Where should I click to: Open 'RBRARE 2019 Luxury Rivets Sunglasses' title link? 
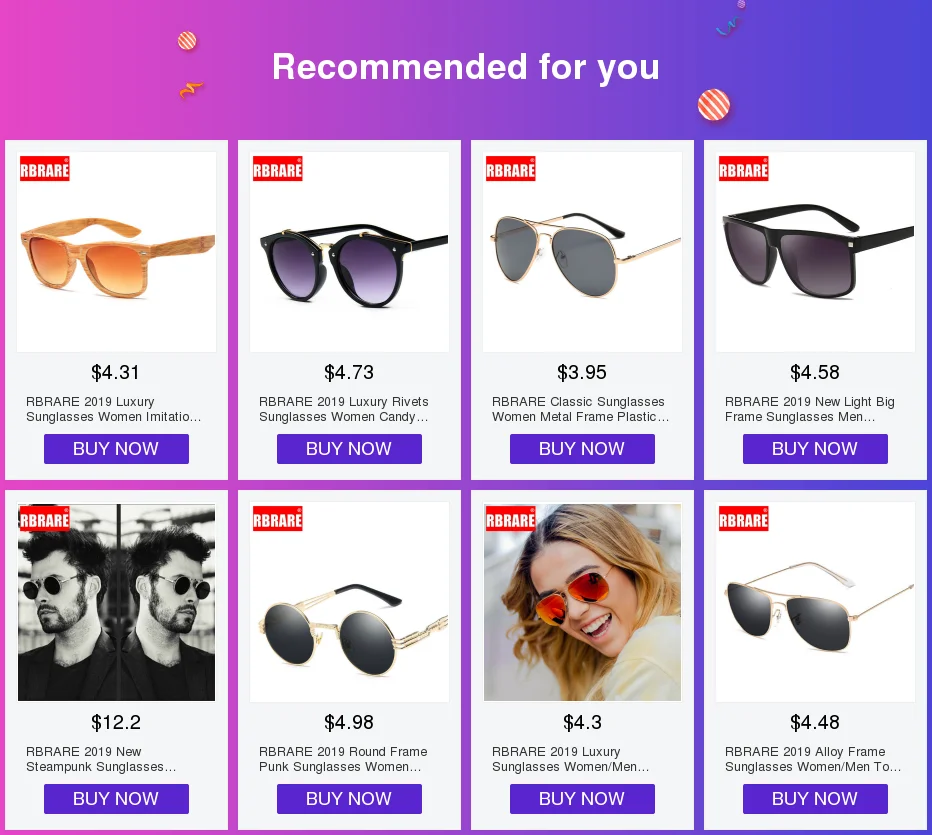pyautogui.click(x=344, y=409)
